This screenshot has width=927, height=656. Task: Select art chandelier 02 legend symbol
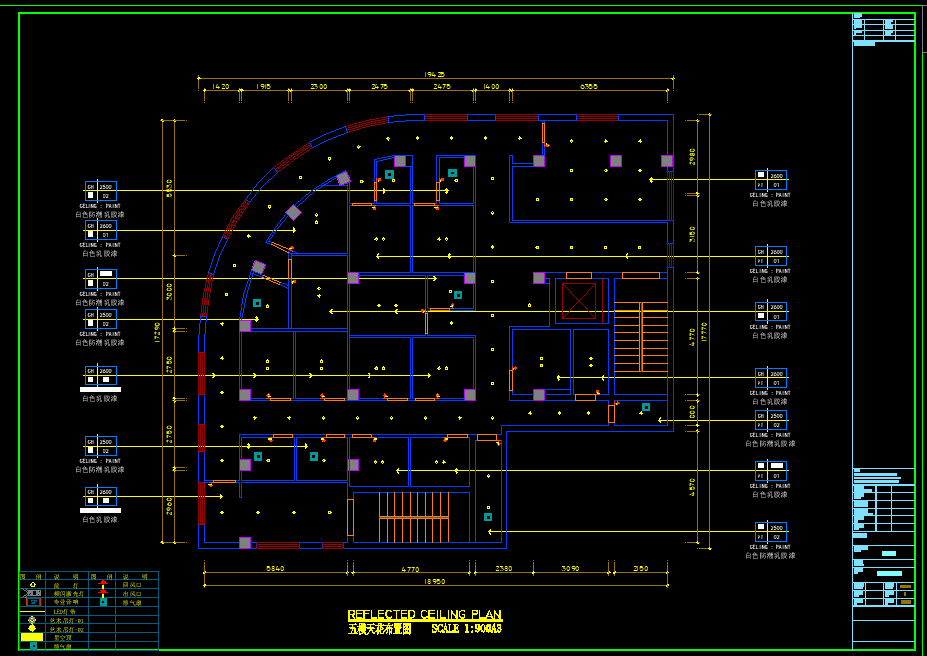pyautogui.click(x=32, y=628)
